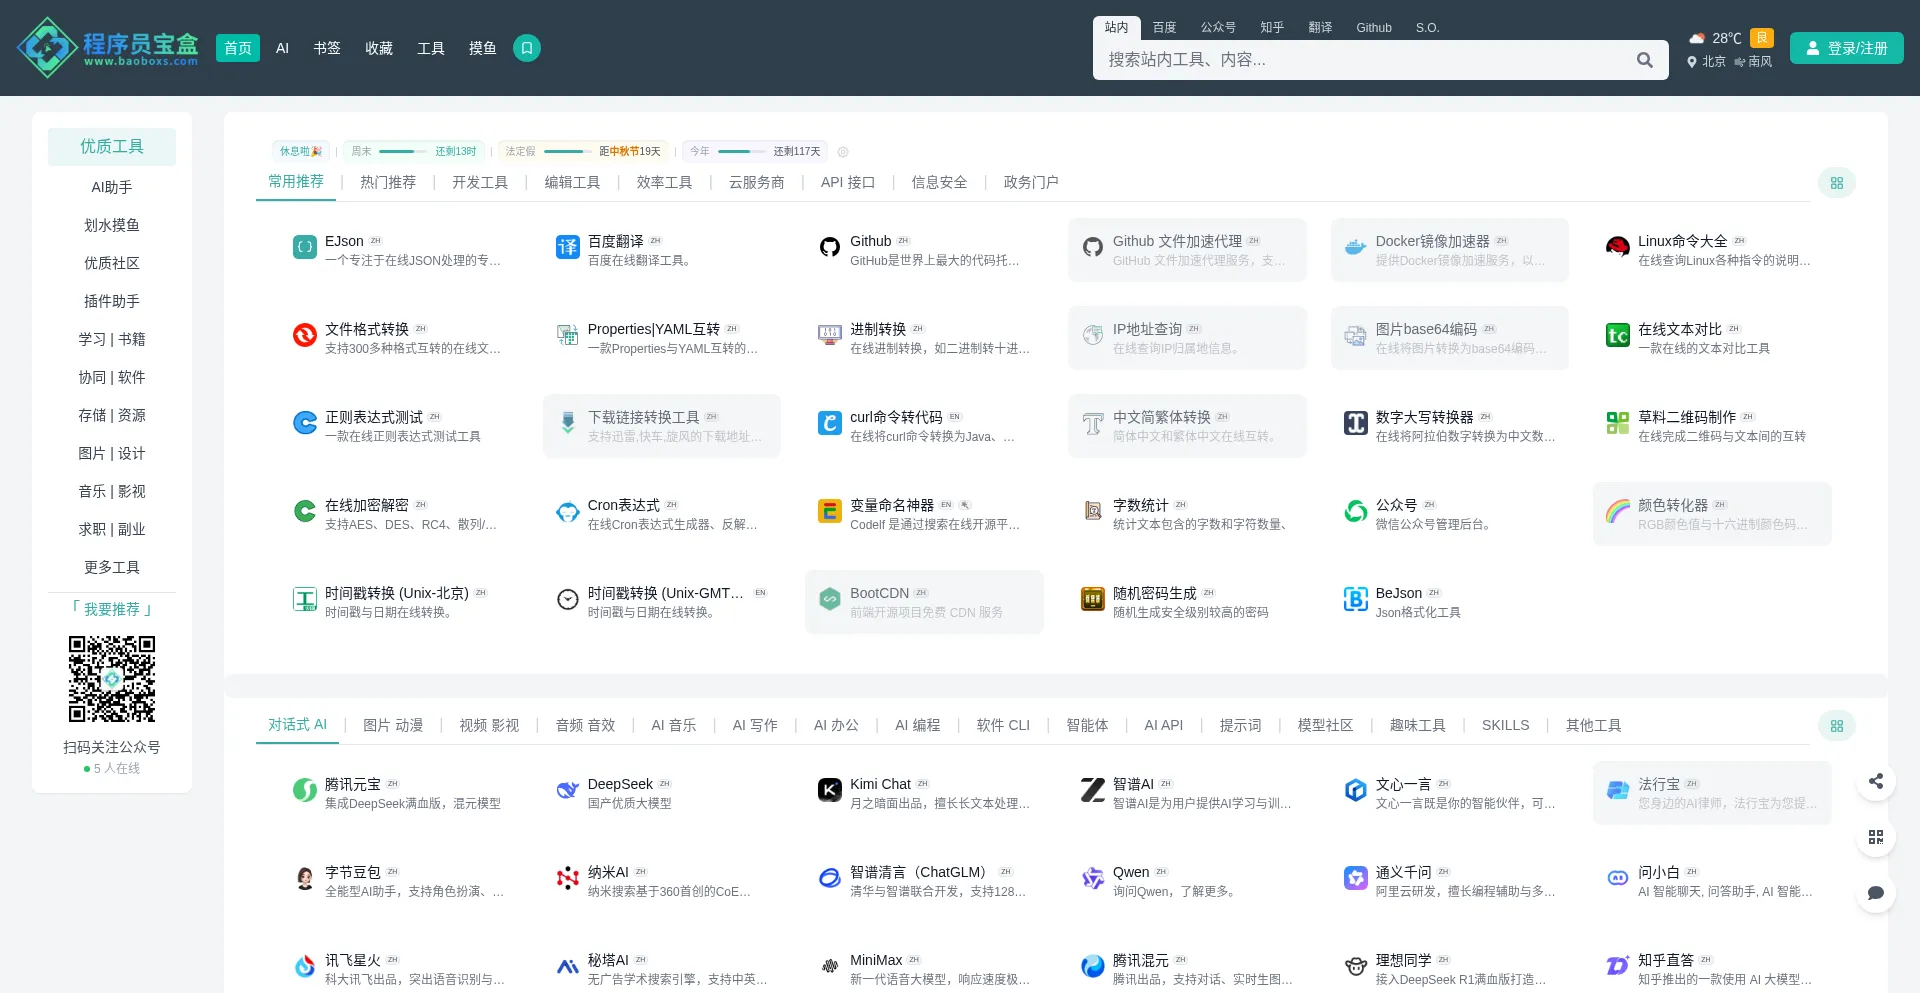This screenshot has height=993, width=1920.
Task: Open the 数字大写转换器 icon
Action: (x=1355, y=423)
